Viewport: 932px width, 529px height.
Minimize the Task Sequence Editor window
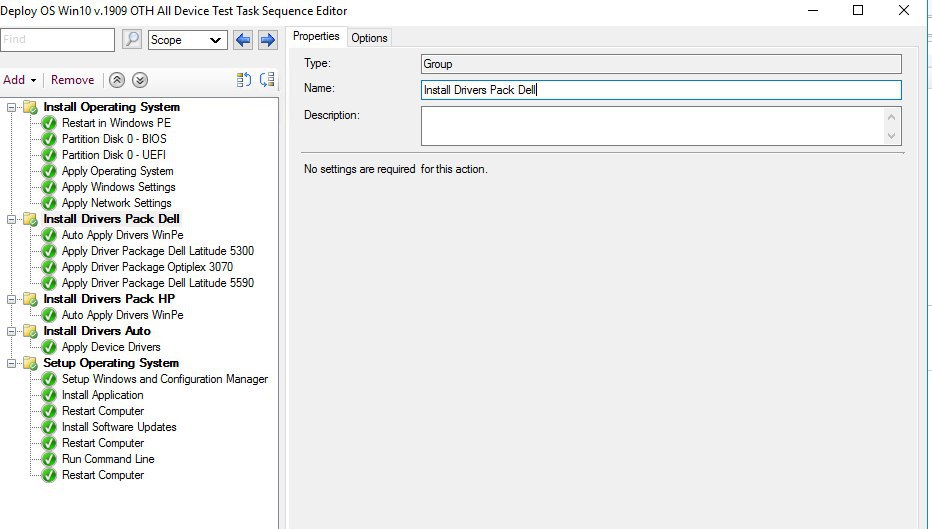[x=813, y=10]
